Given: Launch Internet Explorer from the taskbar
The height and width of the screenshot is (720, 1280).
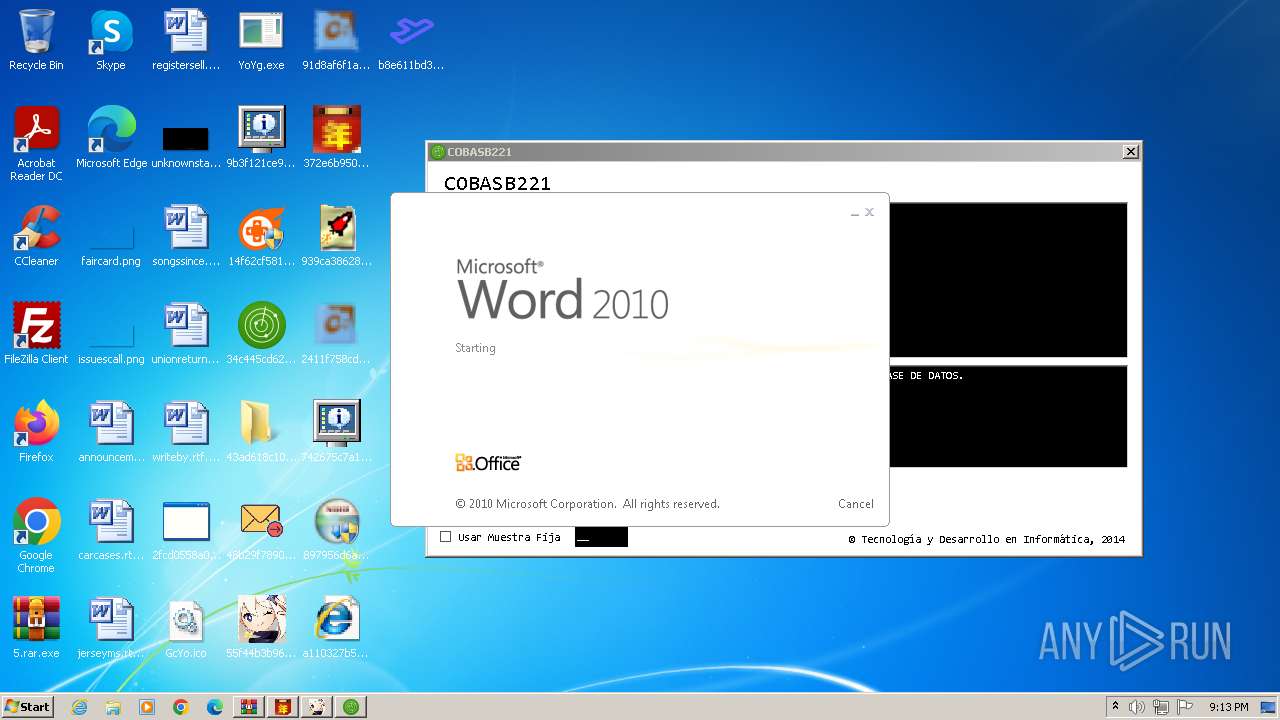Looking at the screenshot, I should (79, 707).
